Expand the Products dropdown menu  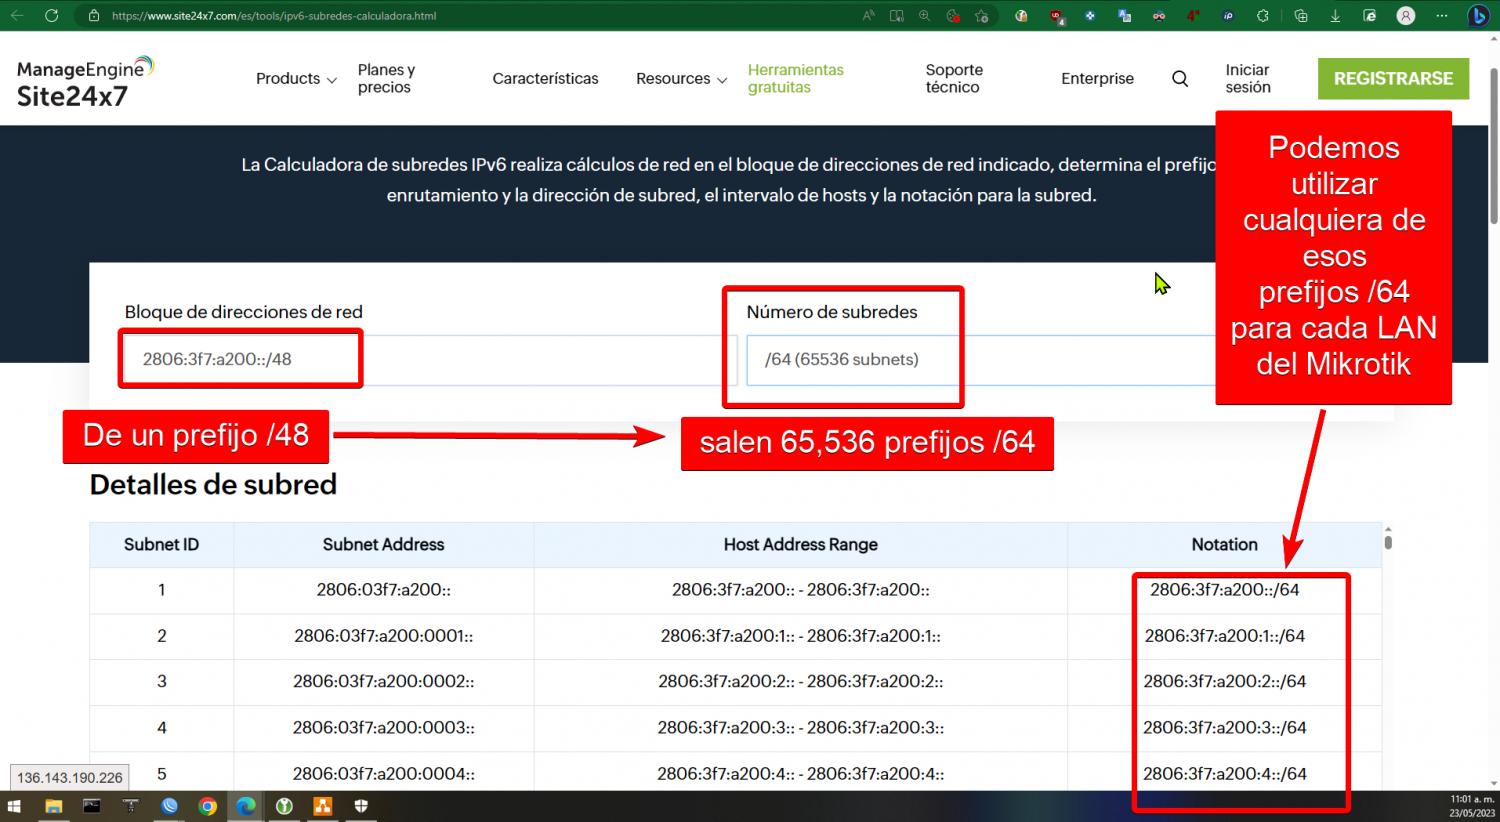[x=295, y=79]
